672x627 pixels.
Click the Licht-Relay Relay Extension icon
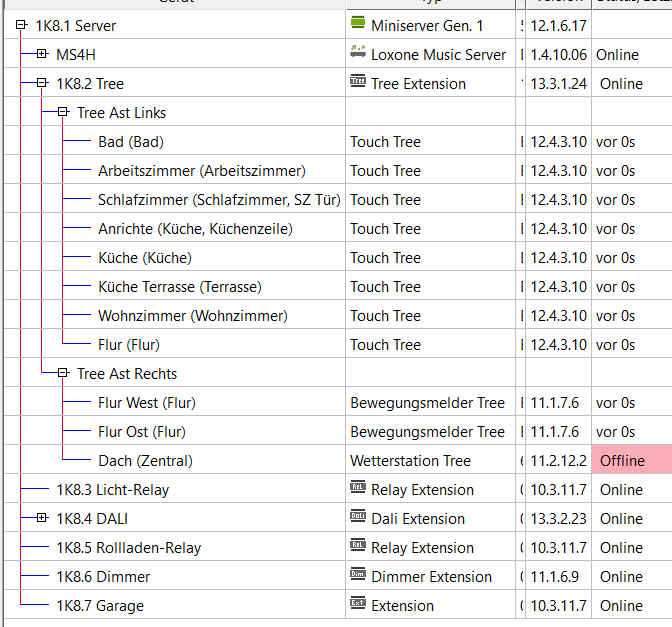pyautogui.click(x=358, y=489)
